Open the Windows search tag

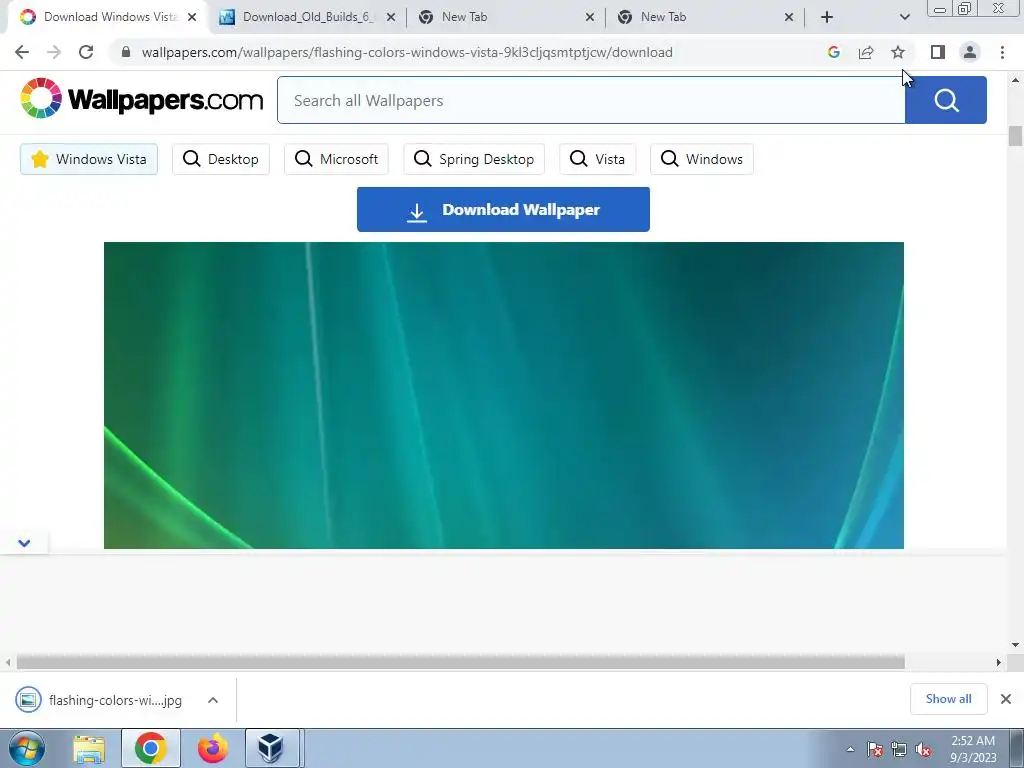[x=702, y=159]
